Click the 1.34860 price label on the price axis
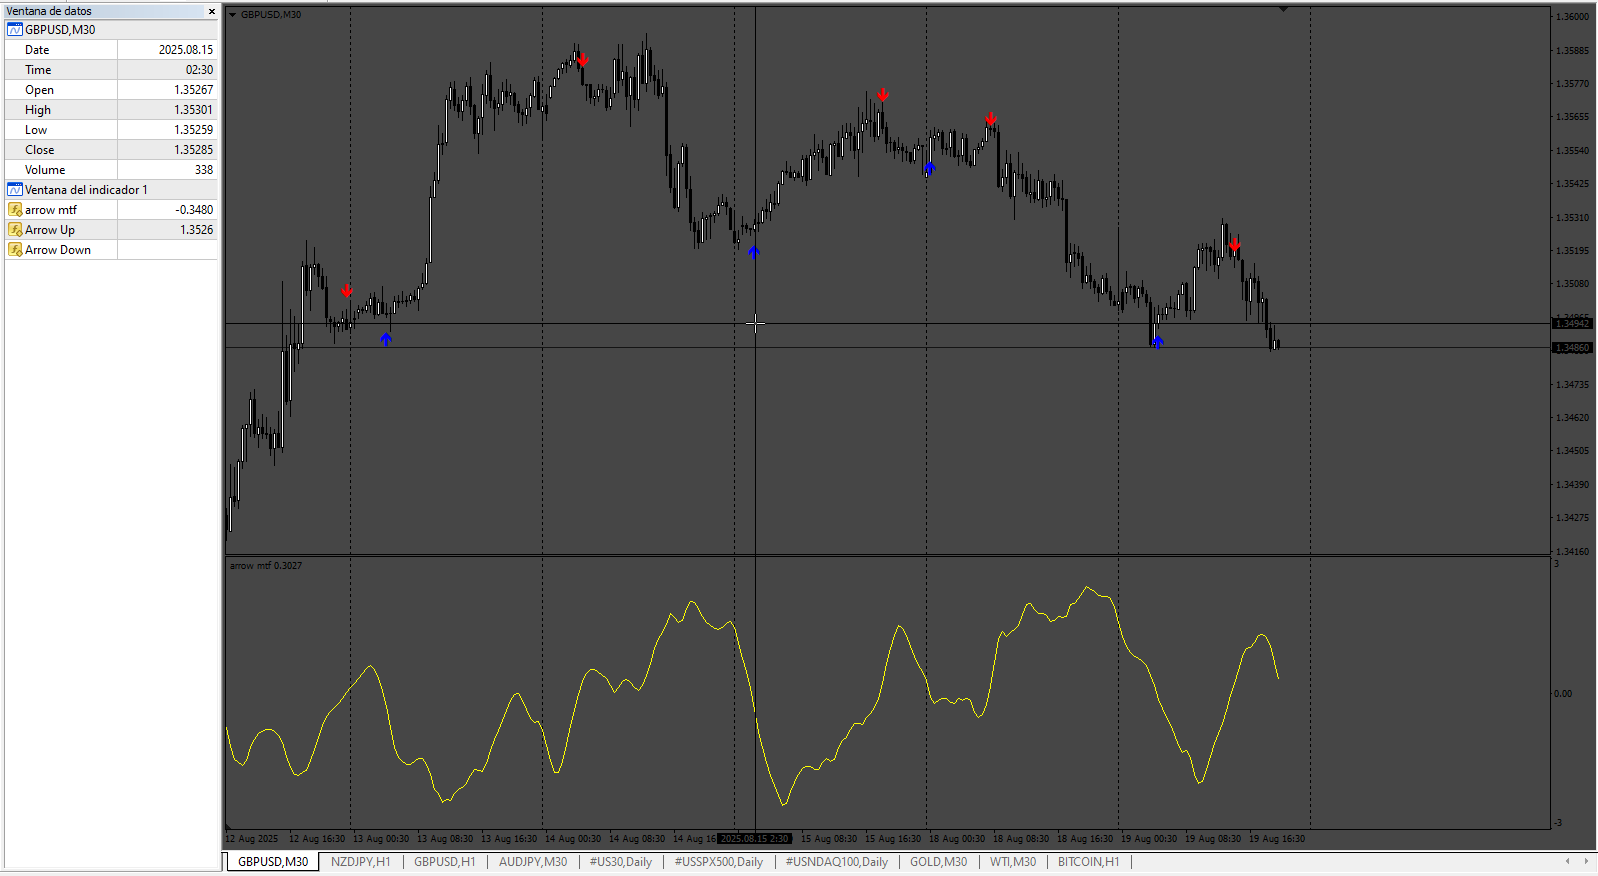Image resolution: width=1598 pixels, height=876 pixels. coord(1572,348)
